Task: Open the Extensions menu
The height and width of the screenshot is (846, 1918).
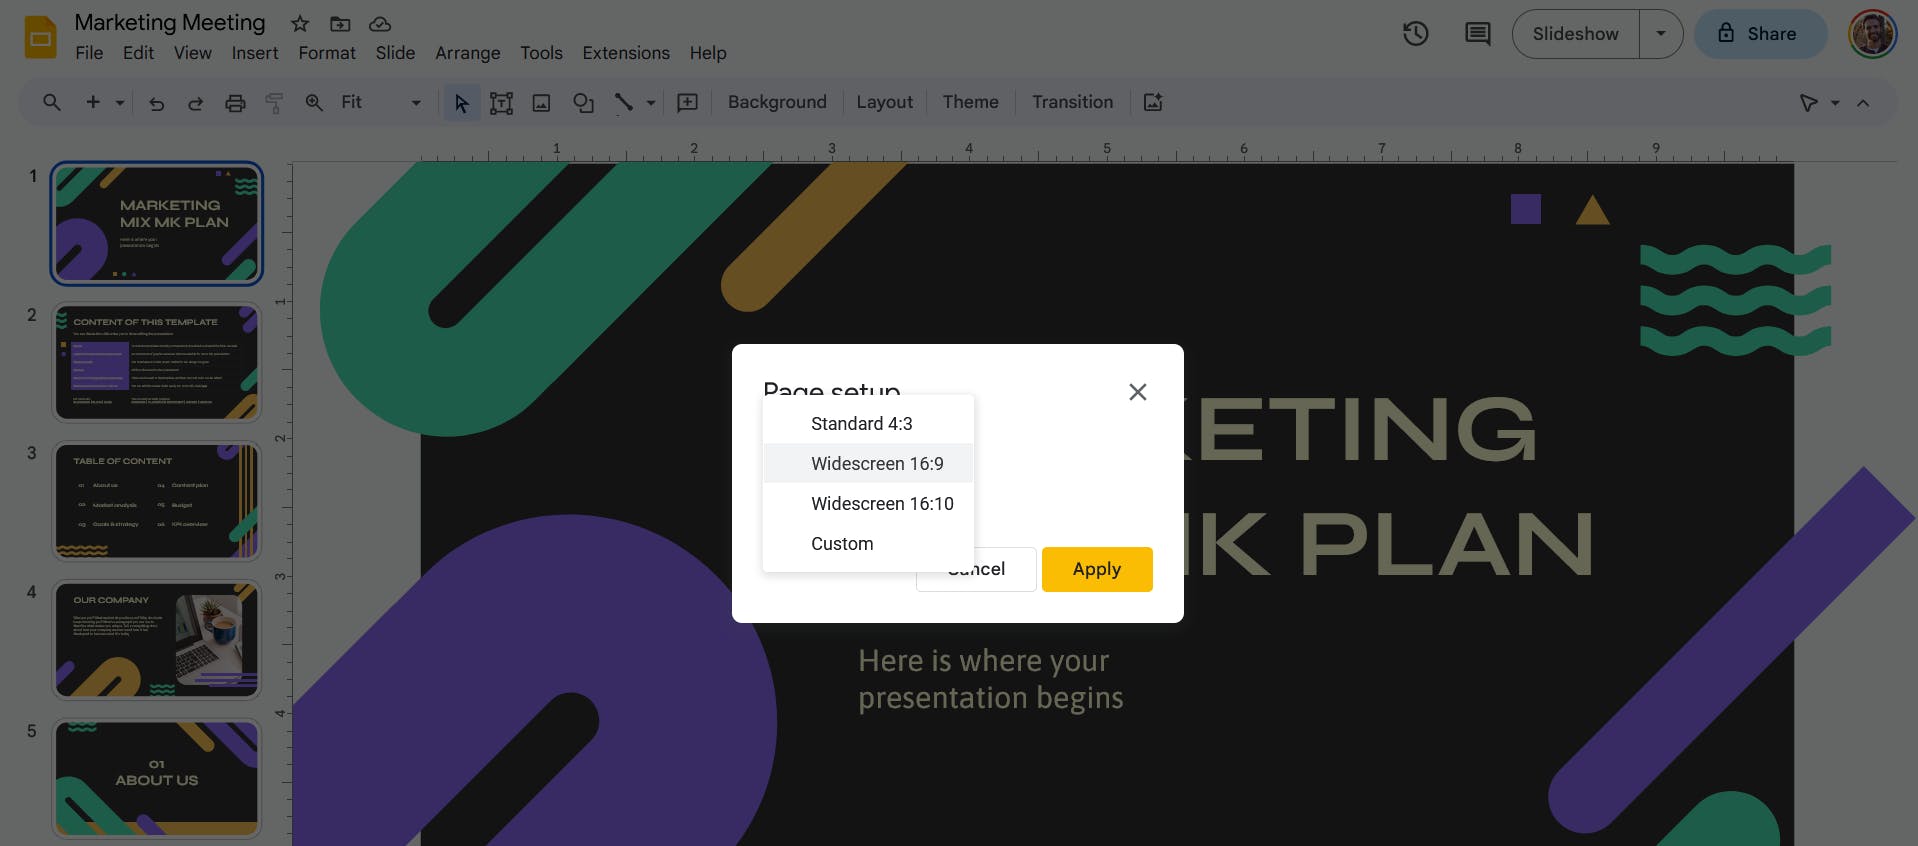Action: click(x=626, y=53)
